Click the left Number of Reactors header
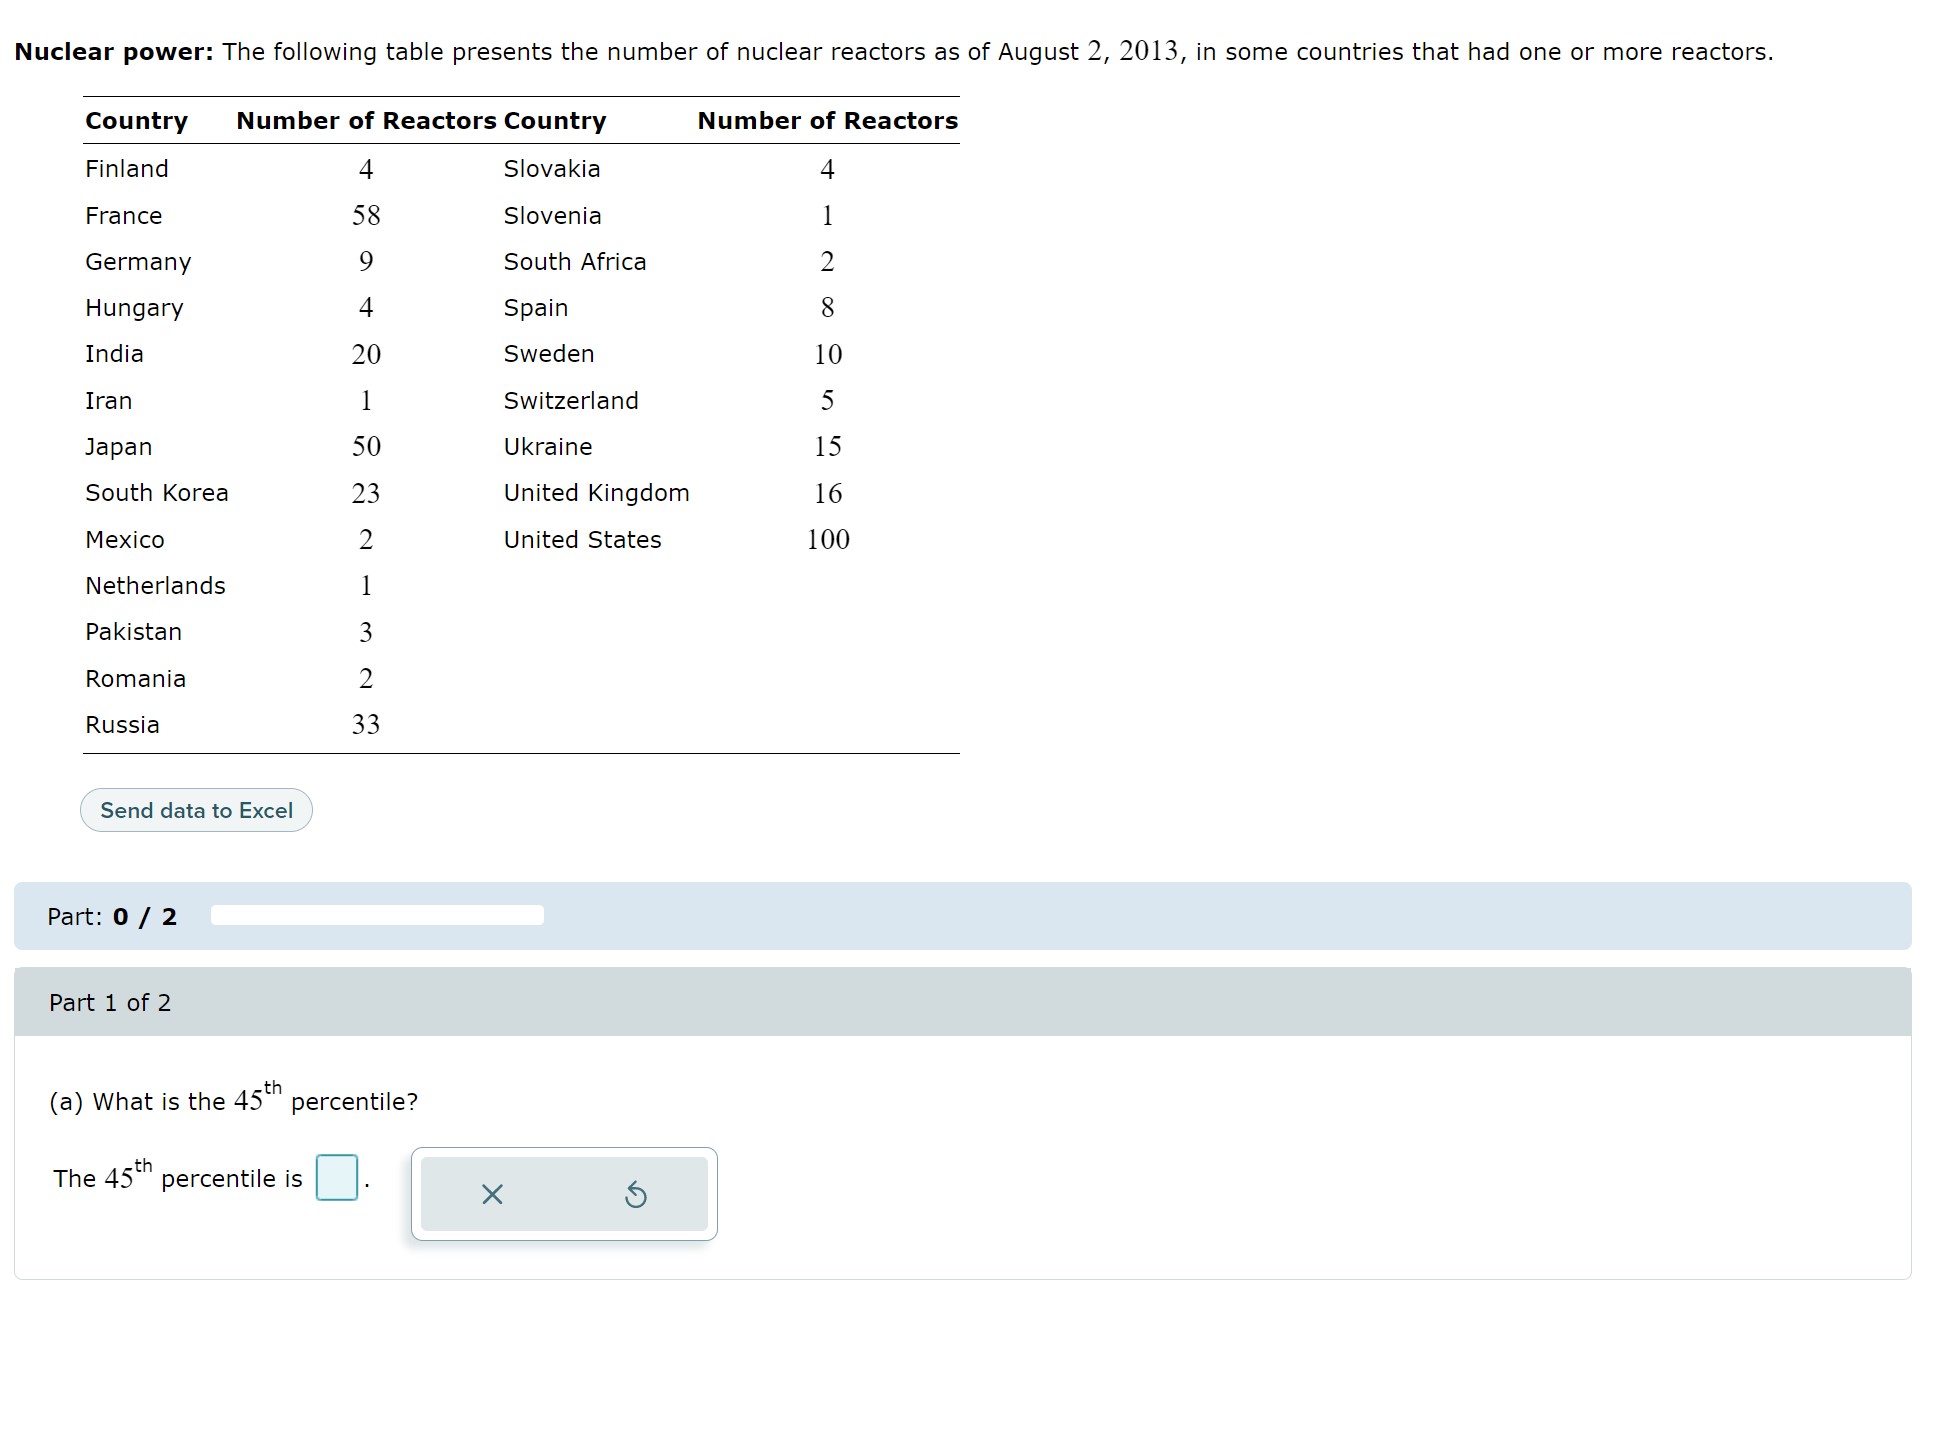The image size is (1935, 1455). point(366,121)
